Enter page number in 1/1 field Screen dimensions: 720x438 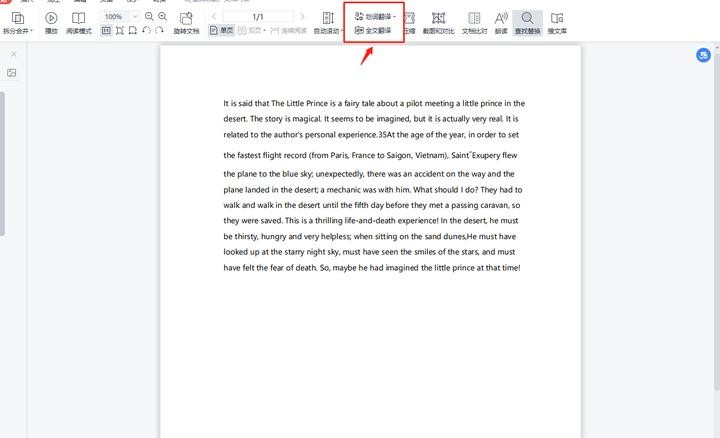point(258,17)
